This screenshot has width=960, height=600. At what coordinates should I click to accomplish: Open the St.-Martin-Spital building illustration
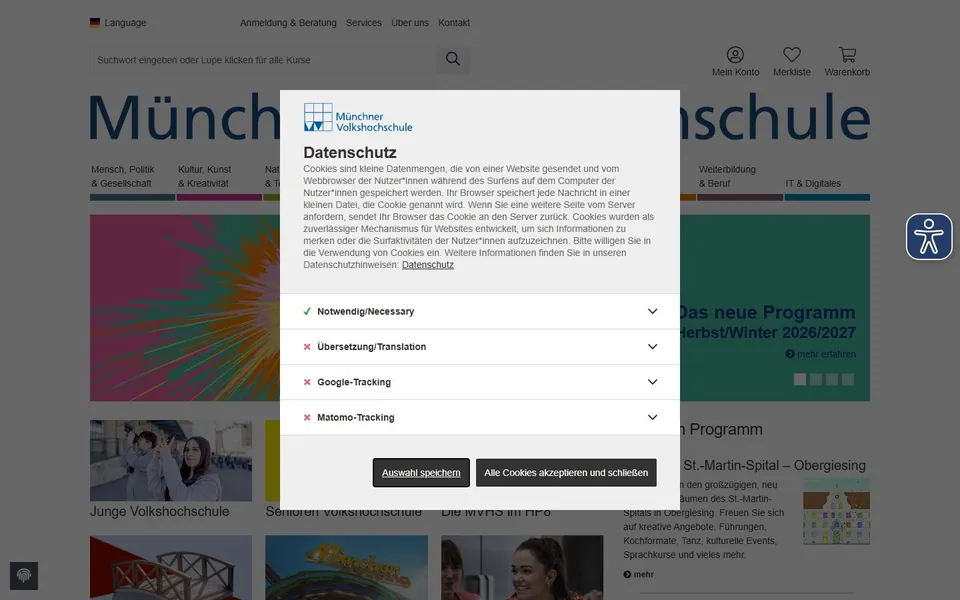(836, 512)
